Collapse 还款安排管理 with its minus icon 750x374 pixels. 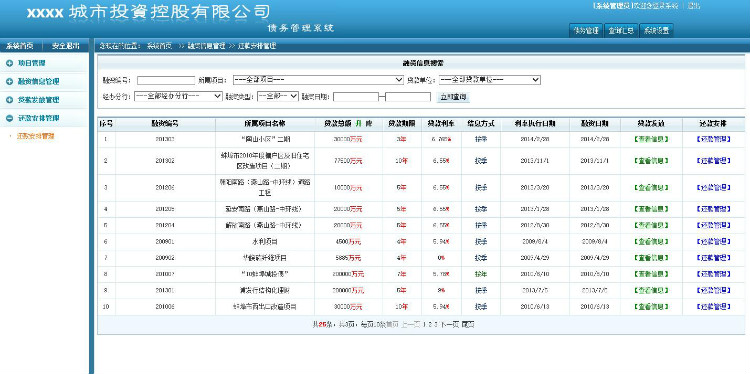(9, 118)
